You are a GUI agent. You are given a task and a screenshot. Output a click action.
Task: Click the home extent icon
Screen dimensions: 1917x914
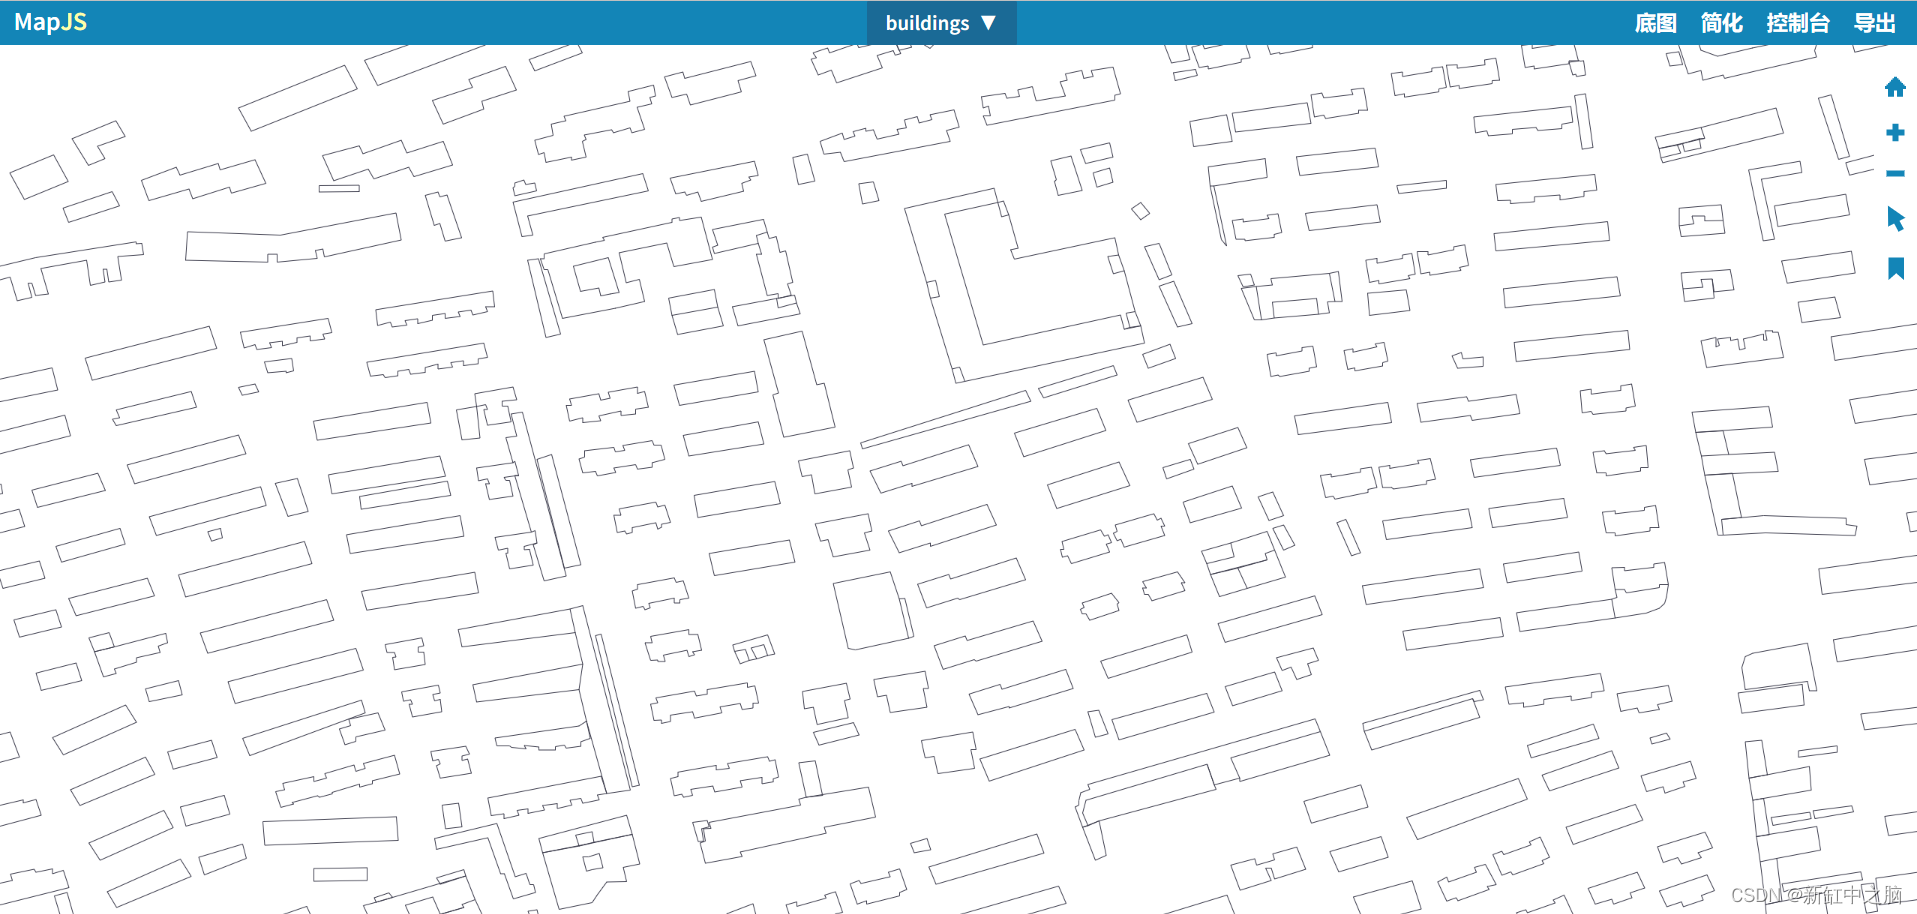click(x=1895, y=88)
